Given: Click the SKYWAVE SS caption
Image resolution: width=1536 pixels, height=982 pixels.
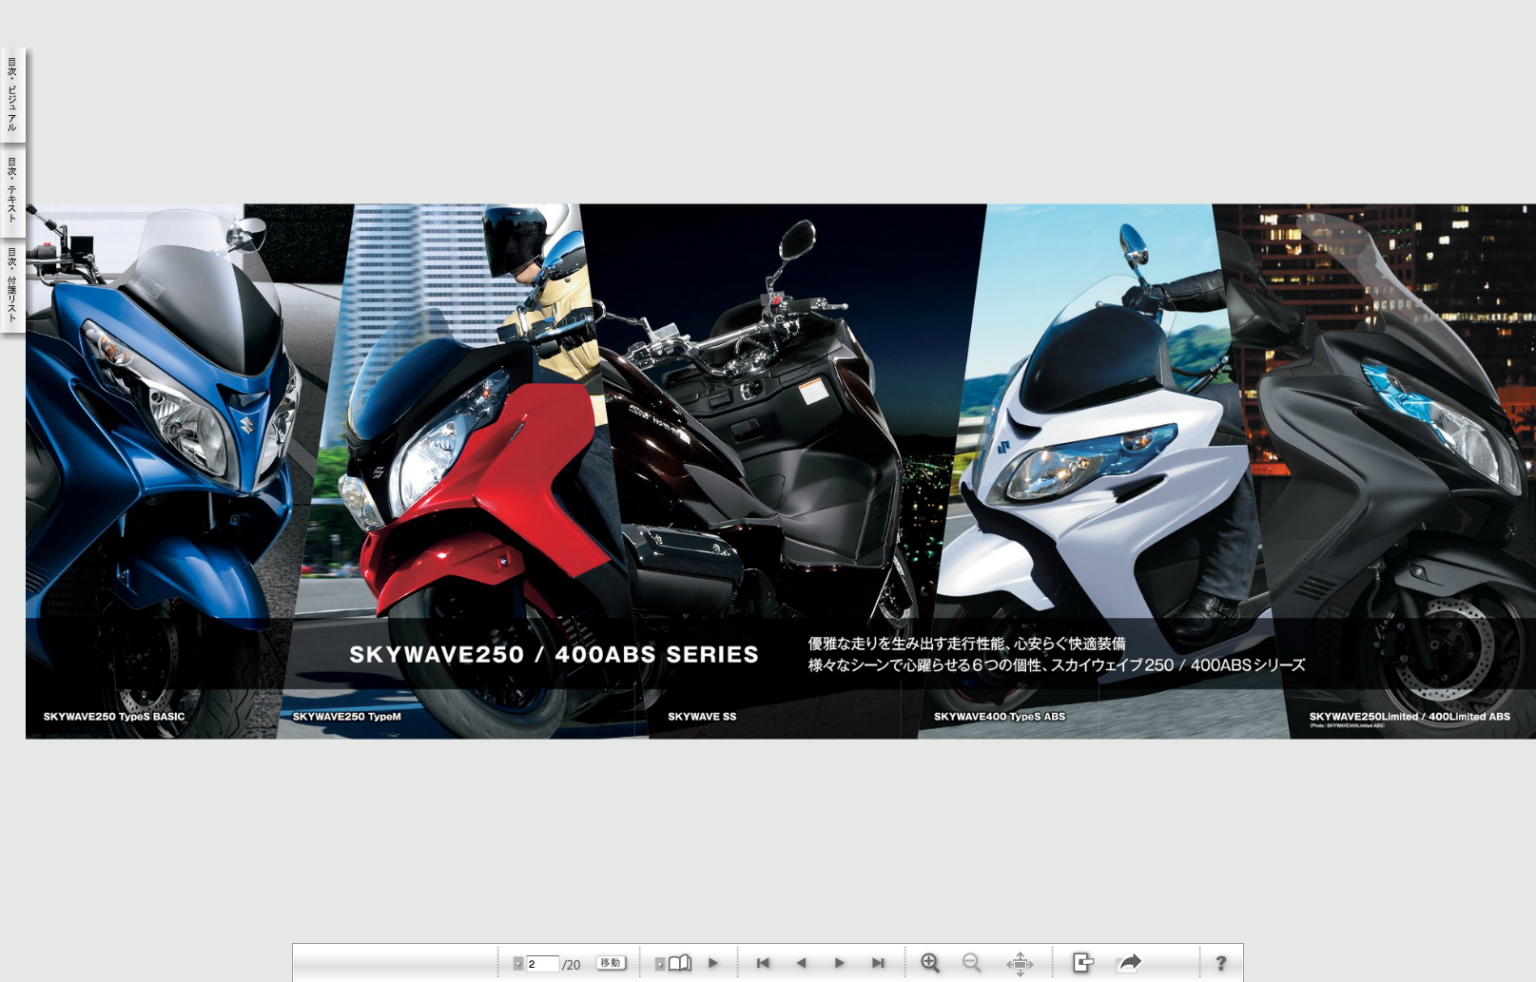Looking at the screenshot, I should click(702, 717).
